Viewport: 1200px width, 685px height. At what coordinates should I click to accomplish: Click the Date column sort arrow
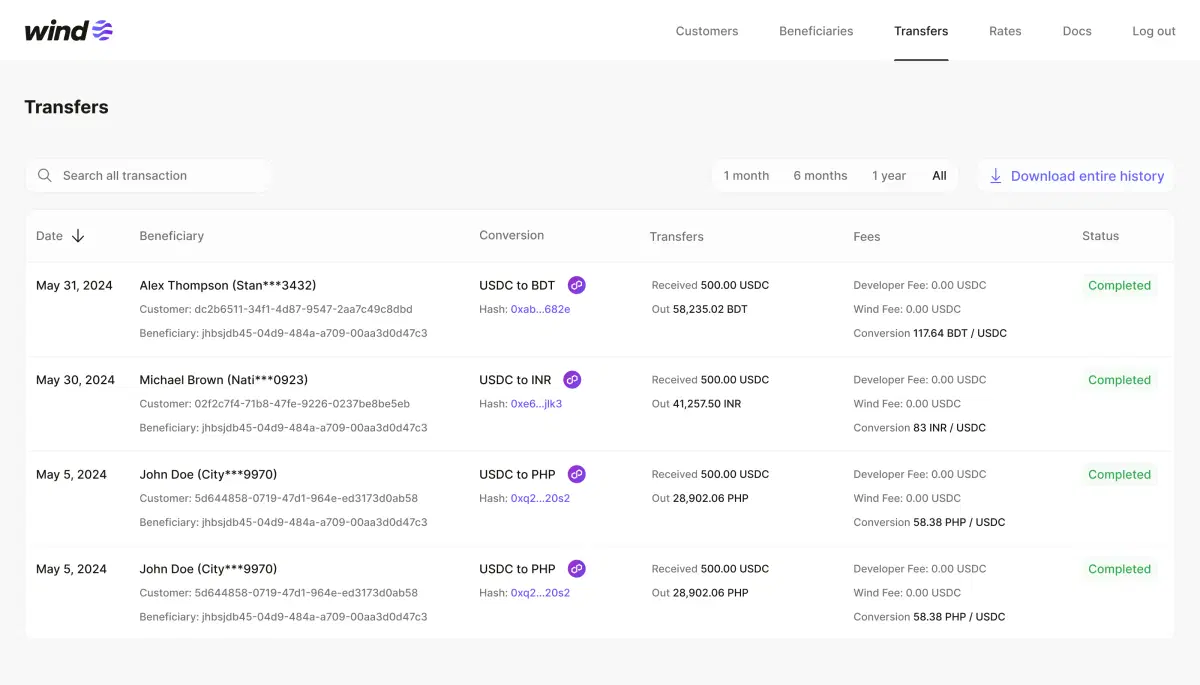[78, 236]
